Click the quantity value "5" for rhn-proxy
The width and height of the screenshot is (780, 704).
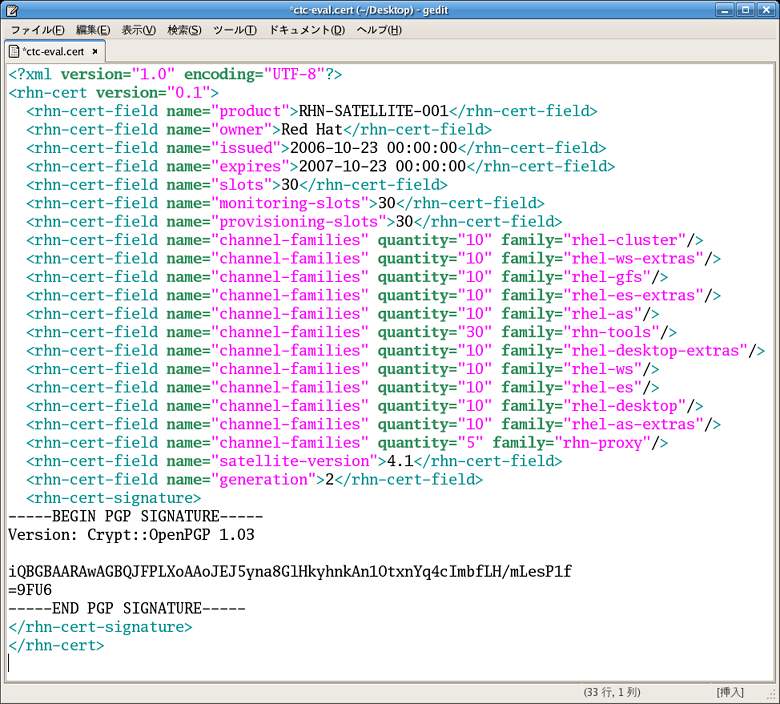pos(470,442)
